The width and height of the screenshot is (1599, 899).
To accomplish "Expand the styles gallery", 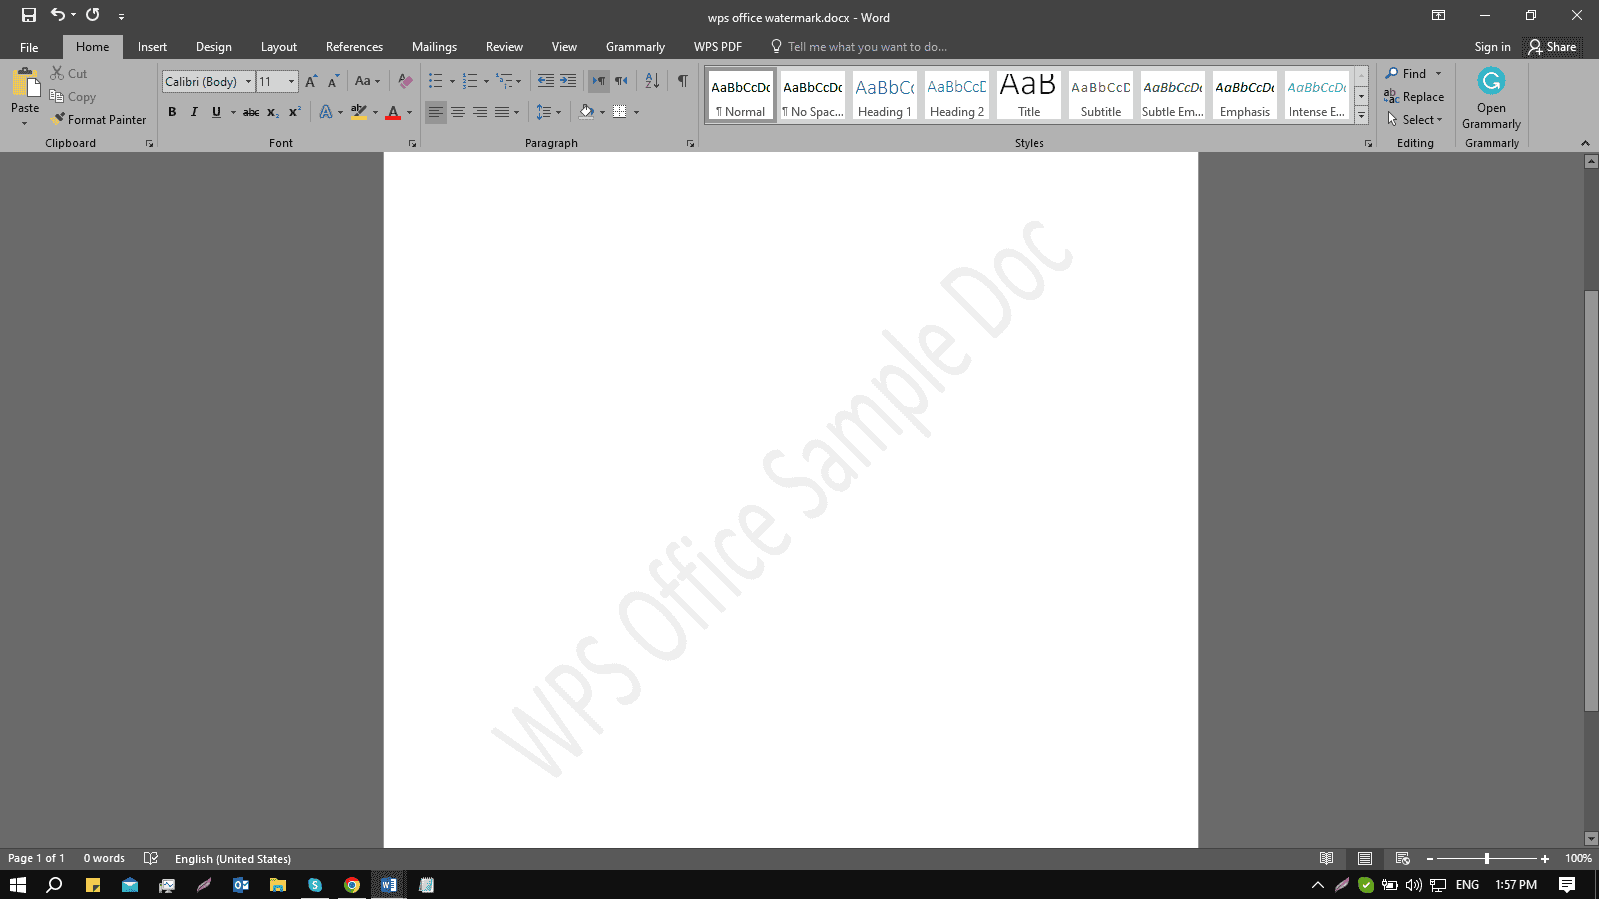I will (1361, 116).
